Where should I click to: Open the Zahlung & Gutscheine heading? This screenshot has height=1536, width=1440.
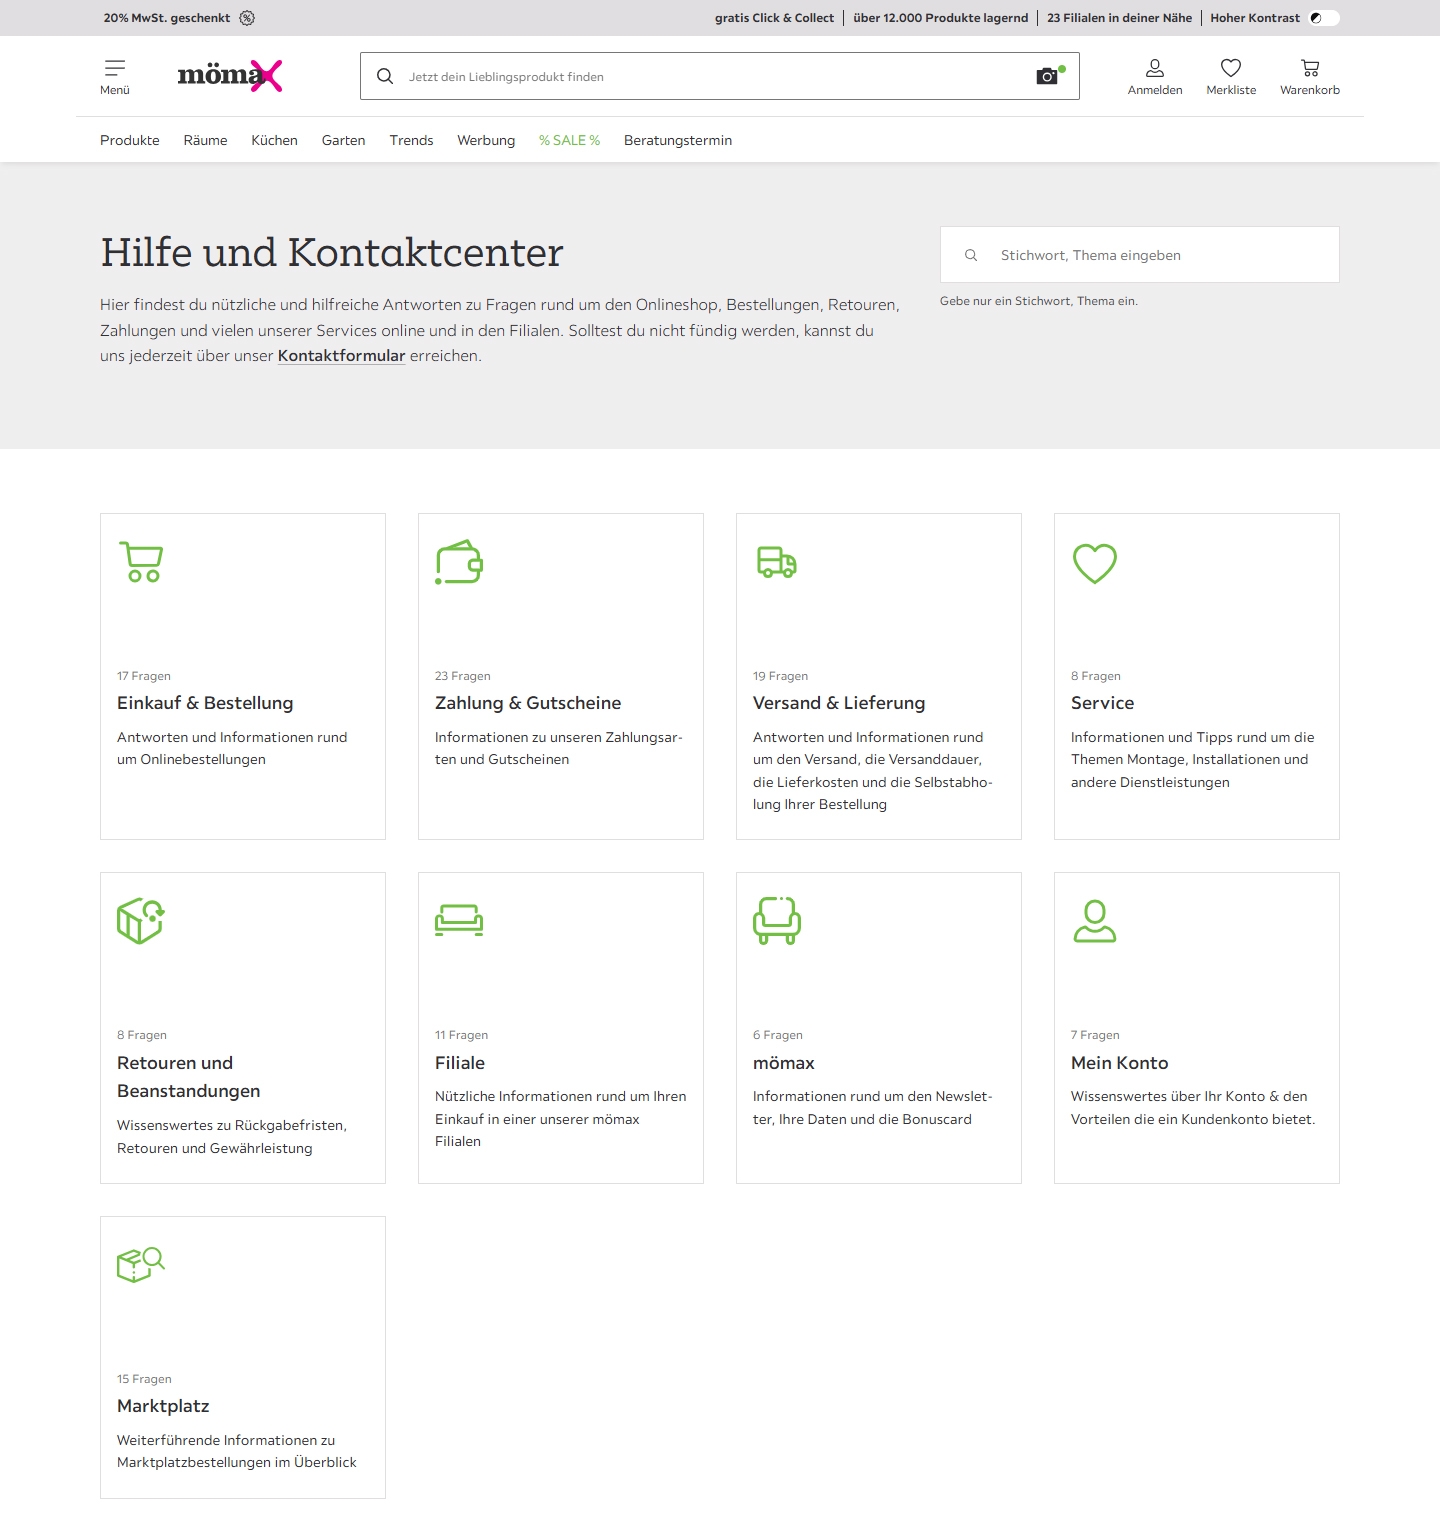(528, 703)
